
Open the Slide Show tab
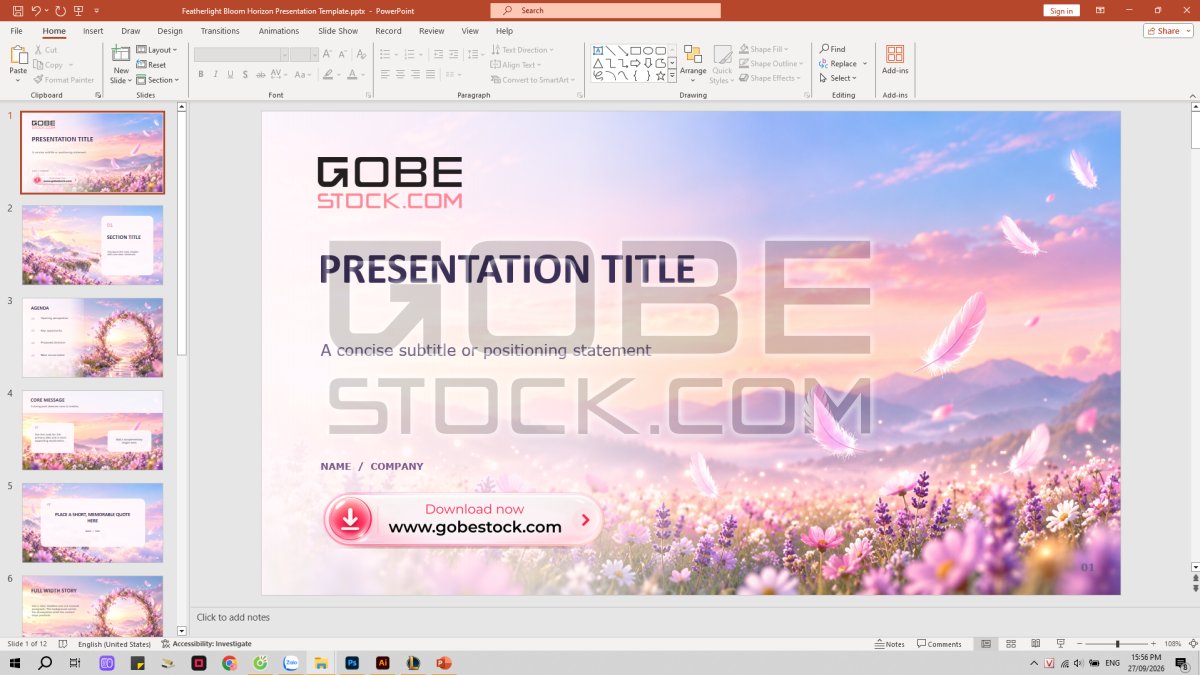[x=338, y=31]
